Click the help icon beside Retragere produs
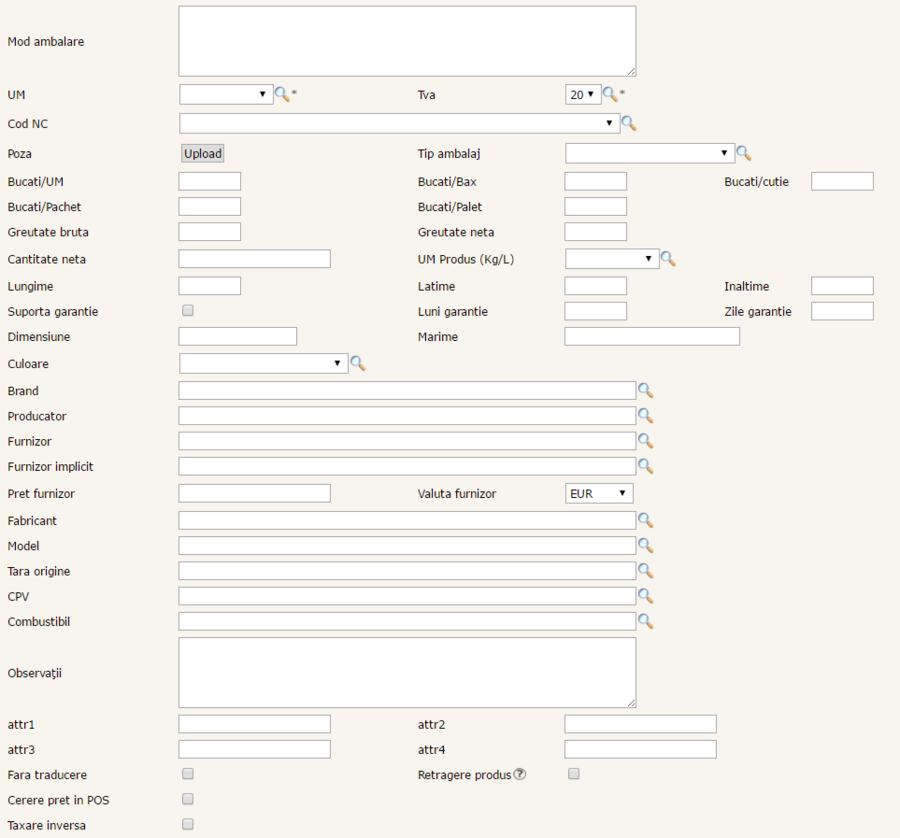 click(x=520, y=774)
